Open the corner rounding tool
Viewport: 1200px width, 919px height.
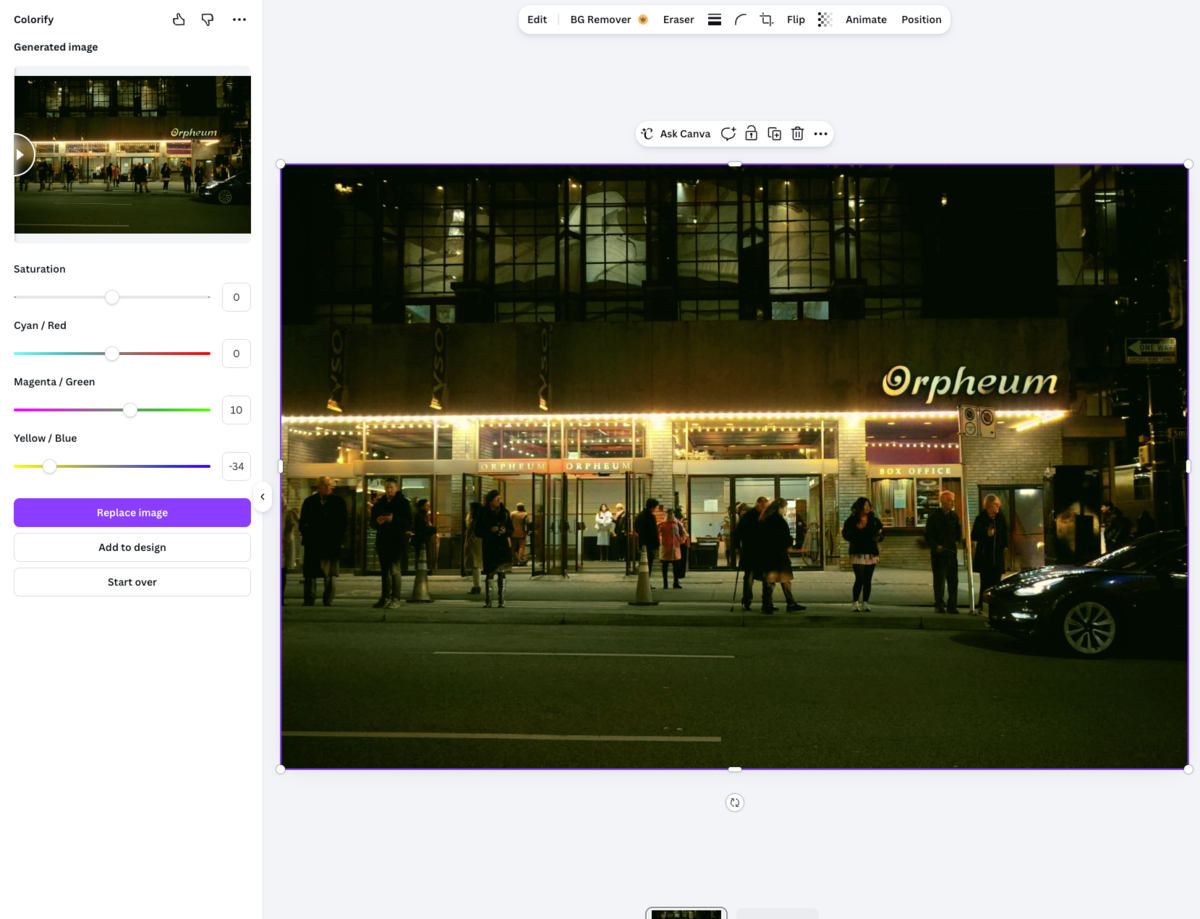[x=741, y=20]
